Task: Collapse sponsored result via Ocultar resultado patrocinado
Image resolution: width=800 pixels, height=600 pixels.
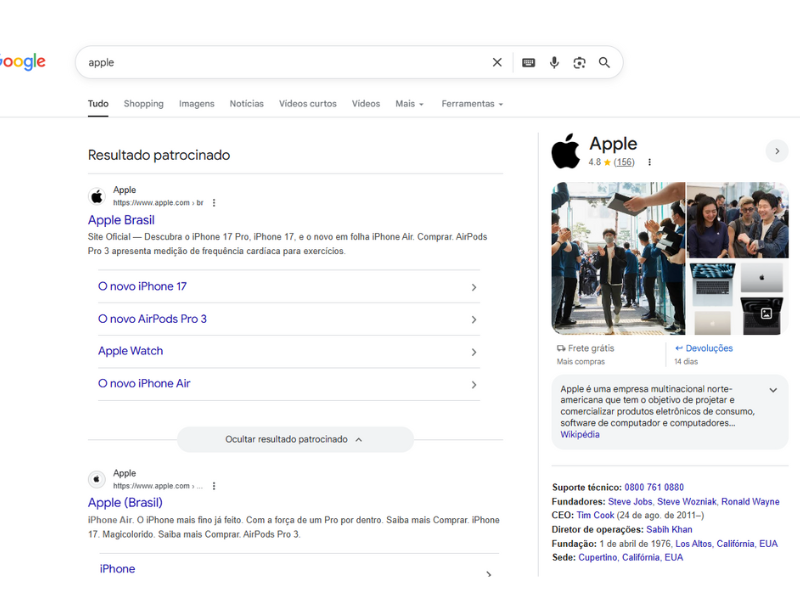Action: [295, 439]
